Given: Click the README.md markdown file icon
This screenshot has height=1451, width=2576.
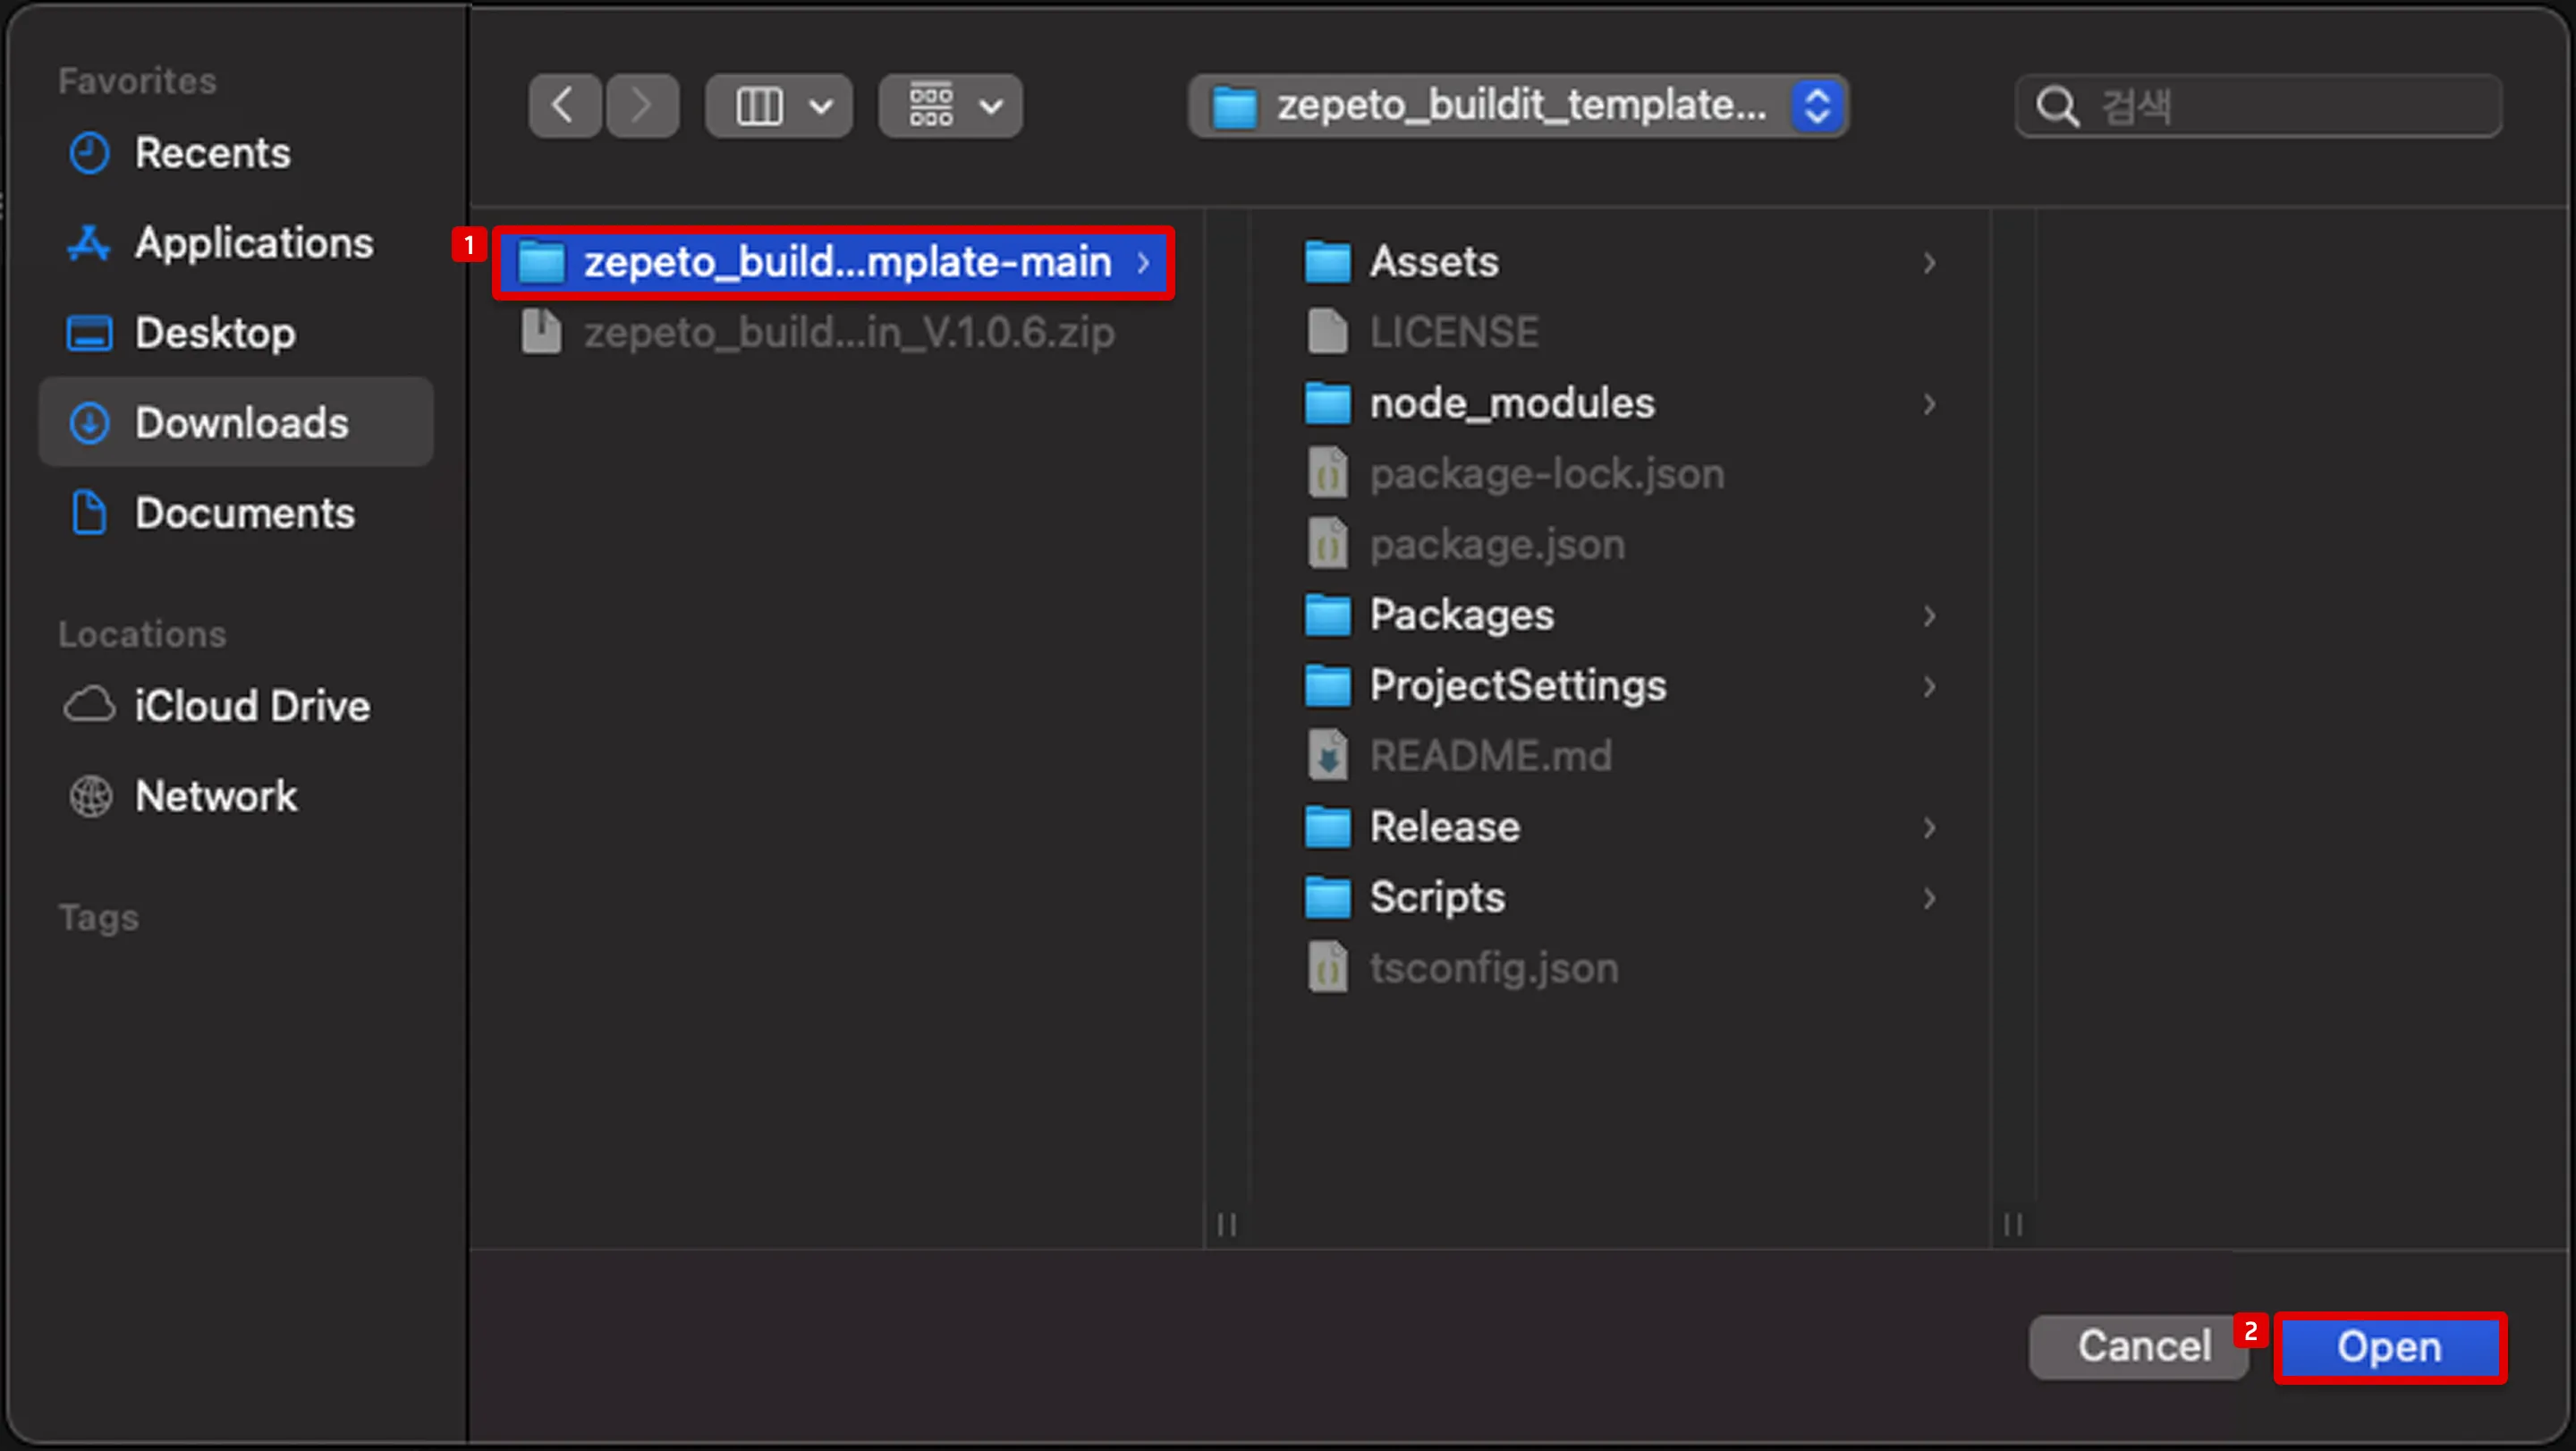Looking at the screenshot, I should [1327, 755].
